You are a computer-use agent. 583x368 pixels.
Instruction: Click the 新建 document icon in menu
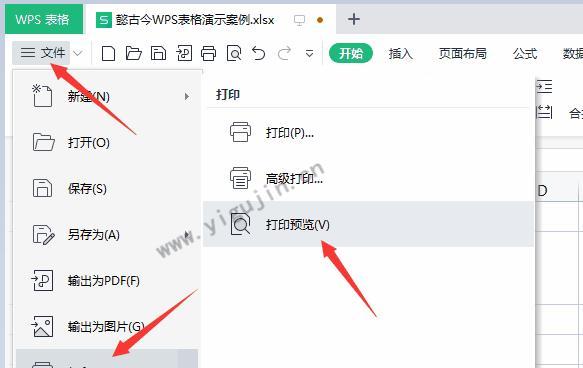point(42,96)
